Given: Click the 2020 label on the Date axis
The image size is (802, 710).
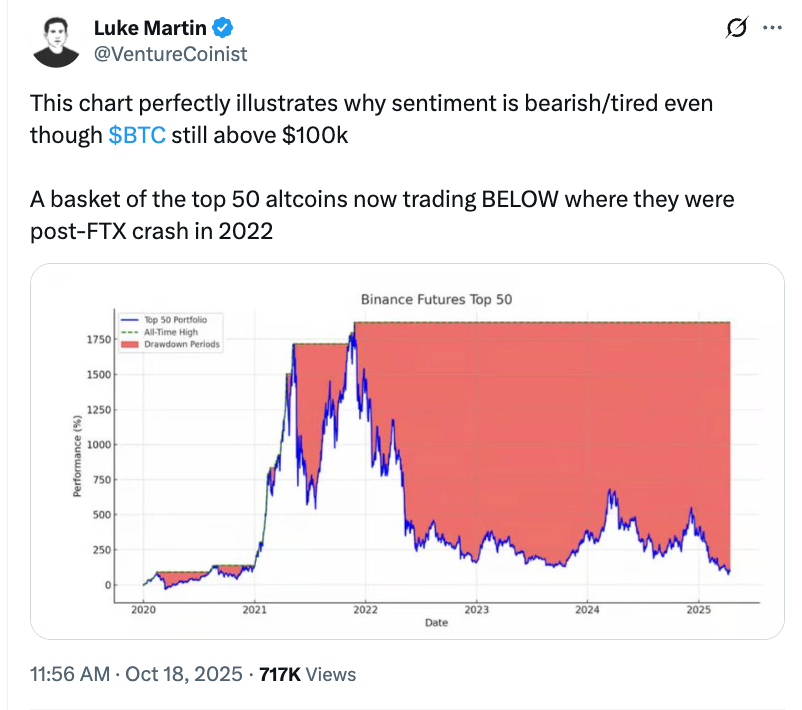Looking at the screenshot, I should (143, 609).
